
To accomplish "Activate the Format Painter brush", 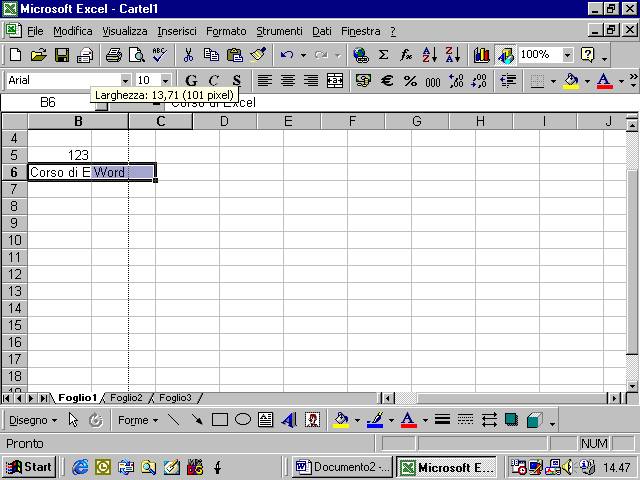I will click(258, 55).
